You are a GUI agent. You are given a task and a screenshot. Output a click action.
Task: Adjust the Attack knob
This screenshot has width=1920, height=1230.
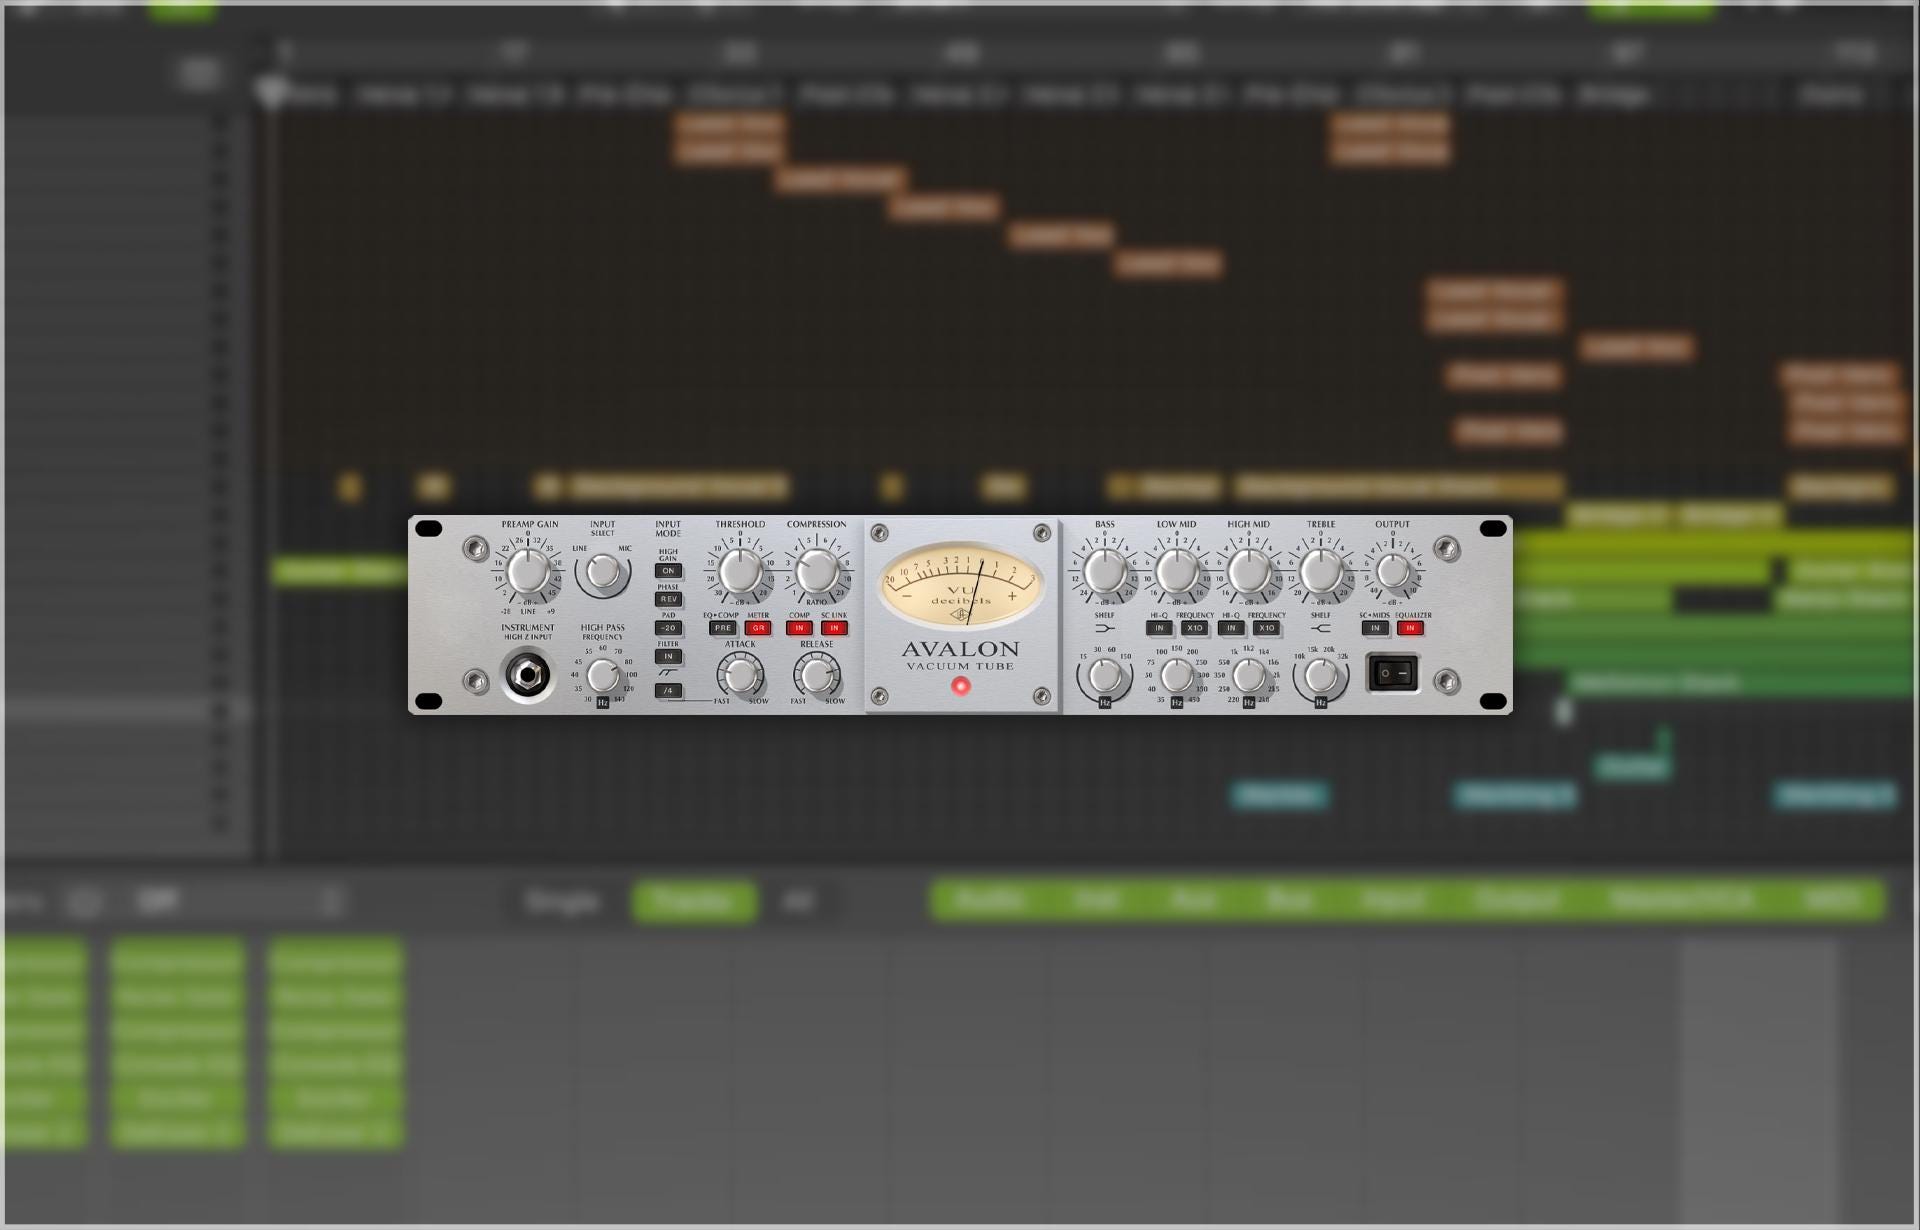coord(741,676)
